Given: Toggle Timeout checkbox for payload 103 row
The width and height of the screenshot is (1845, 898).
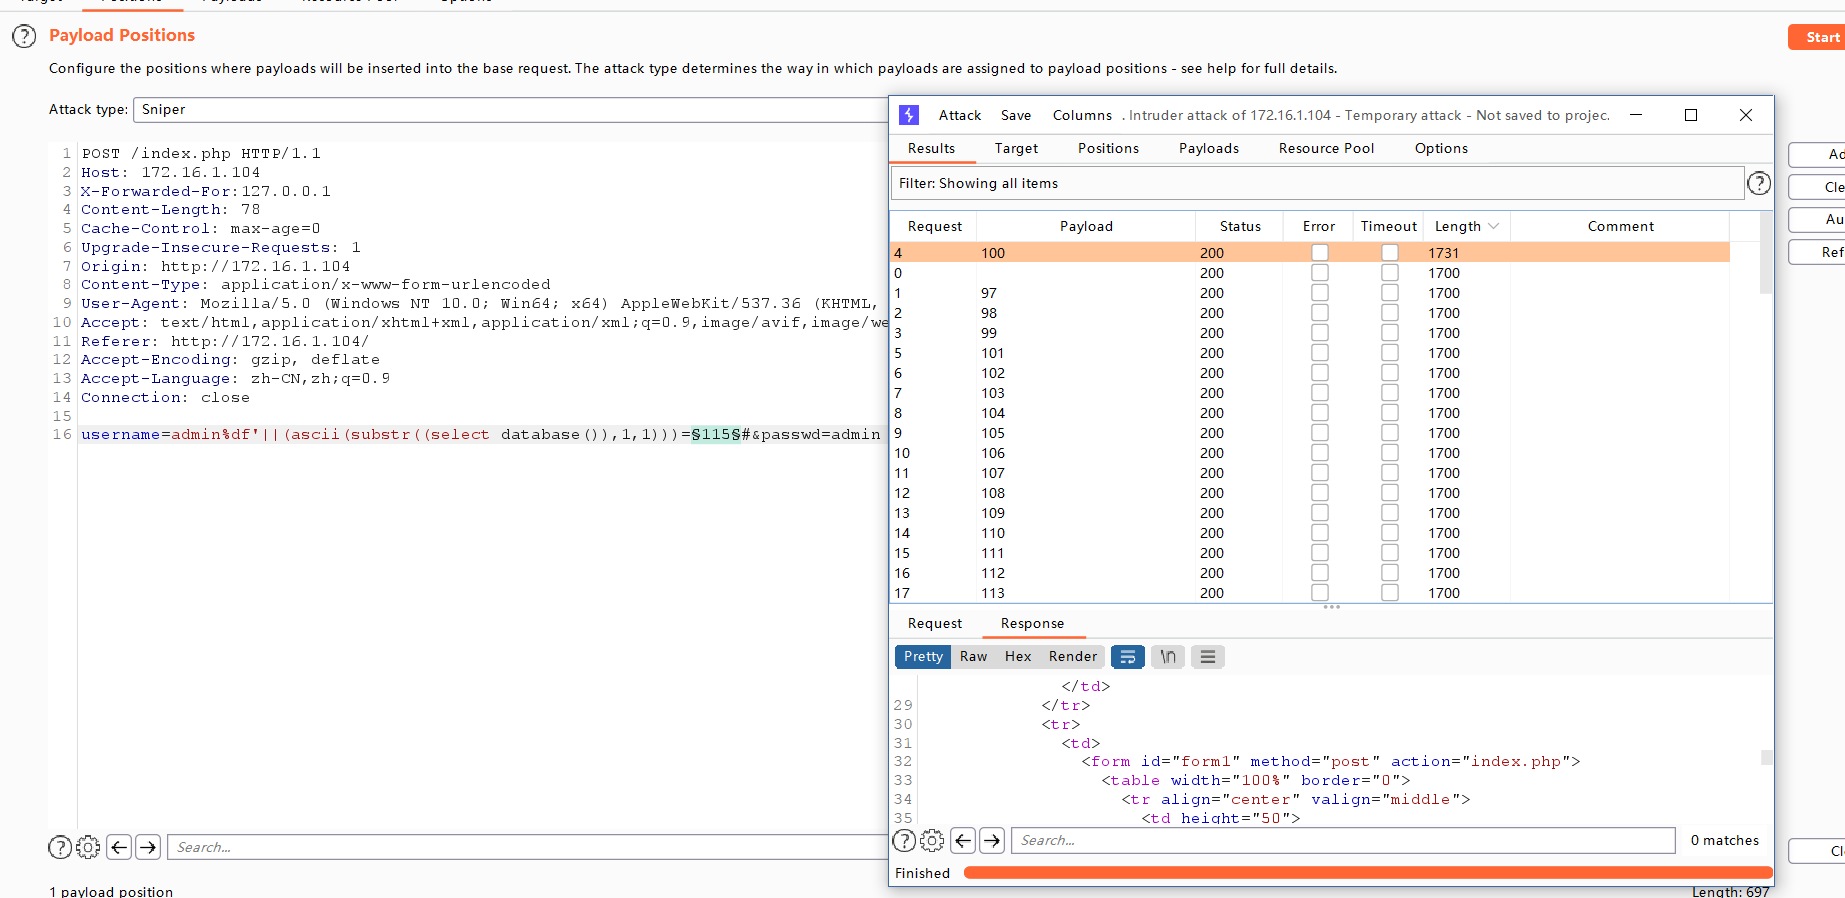Looking at the screenshot, I should point(1390,393).
